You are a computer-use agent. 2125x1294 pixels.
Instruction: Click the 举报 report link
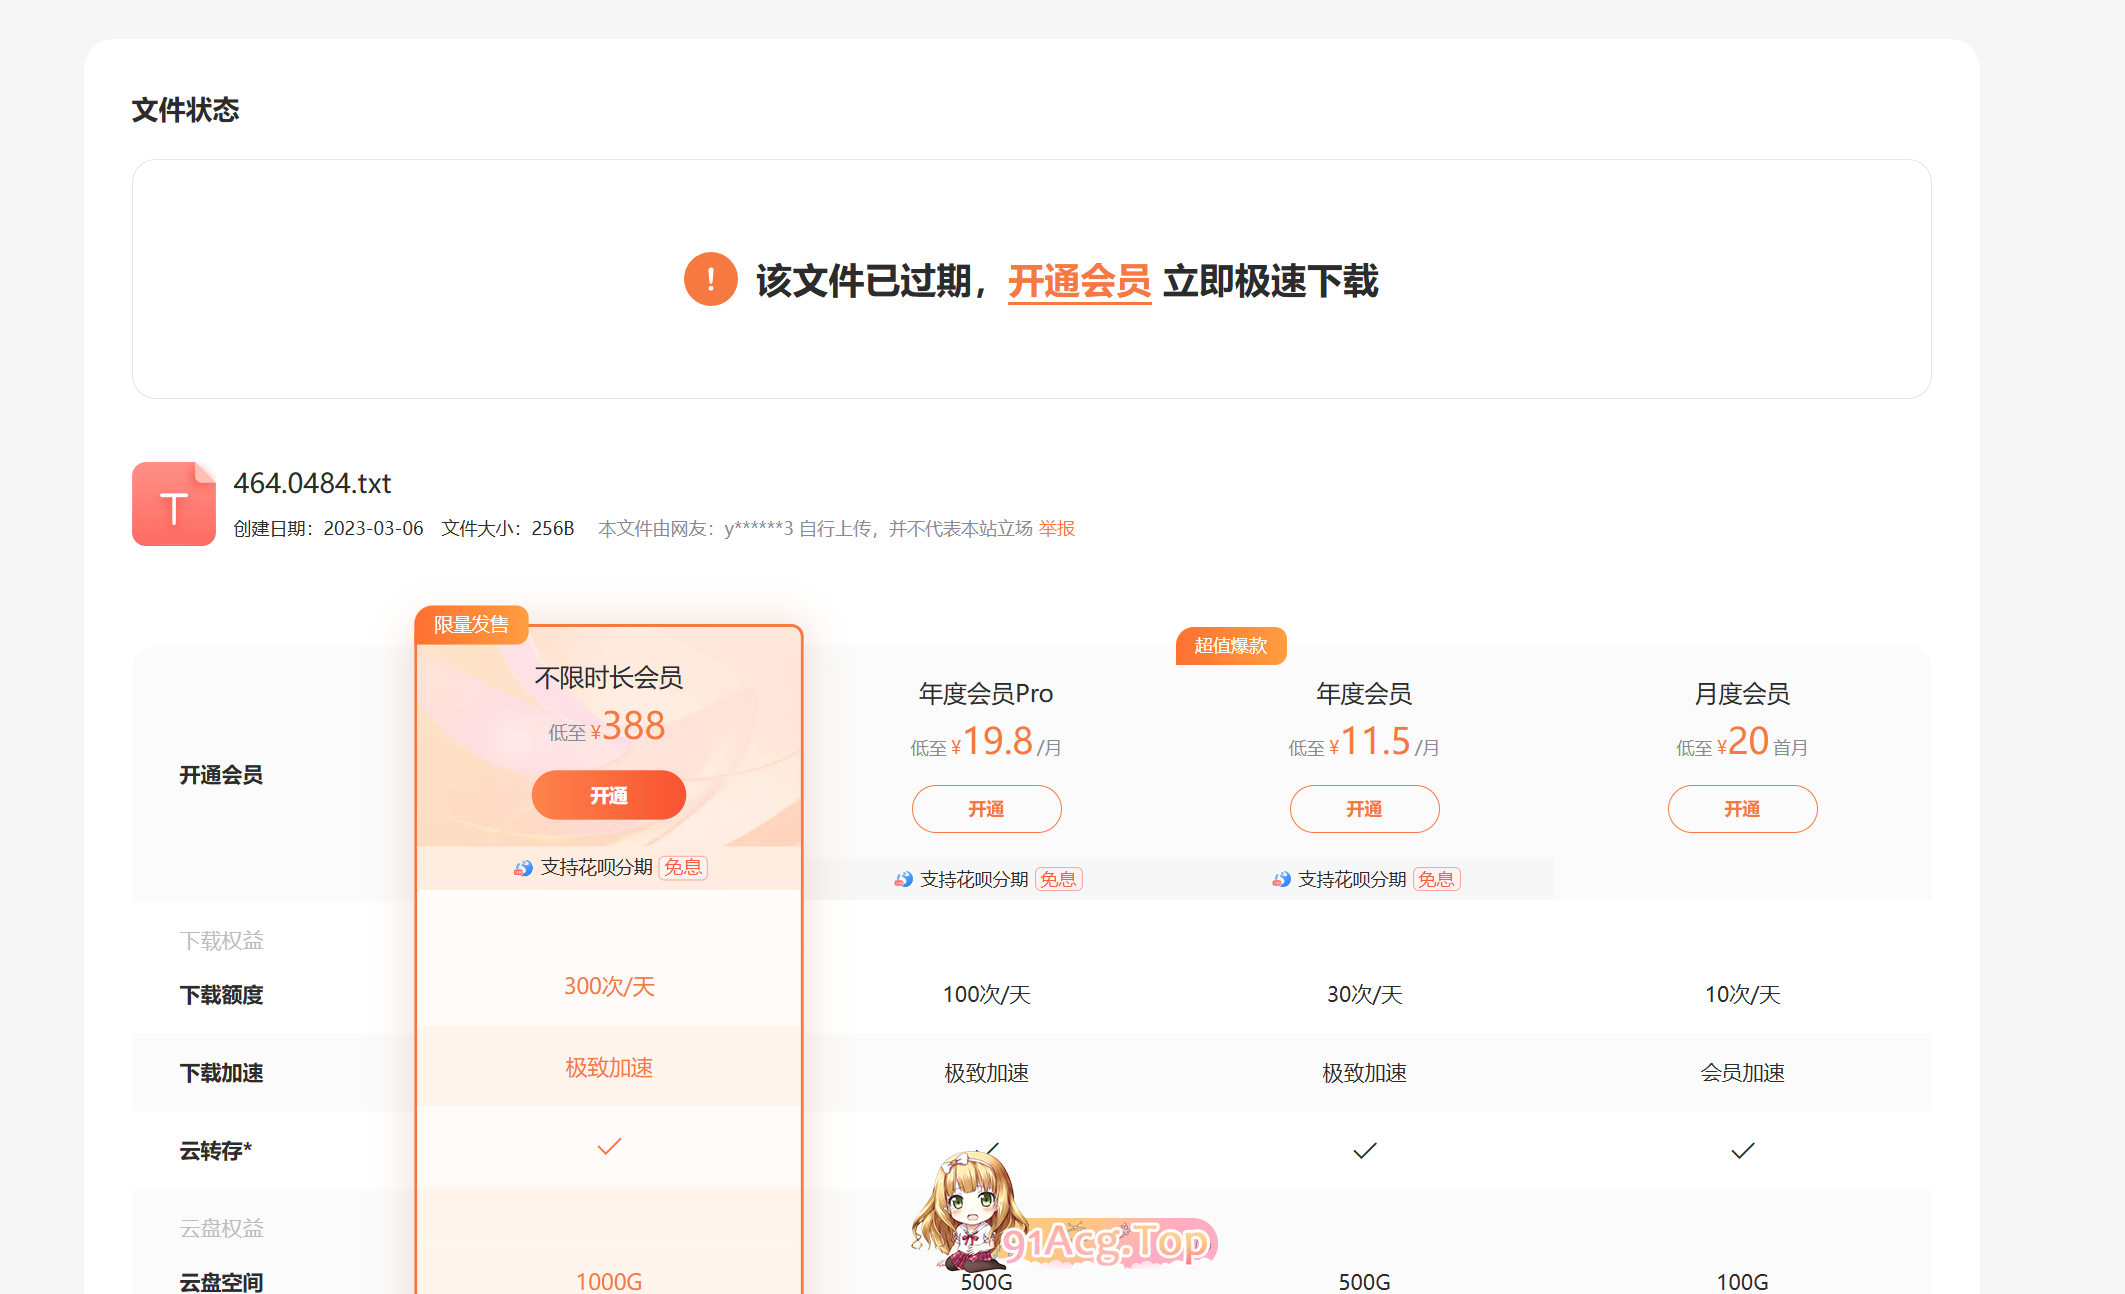click(x=1056, y=528)
